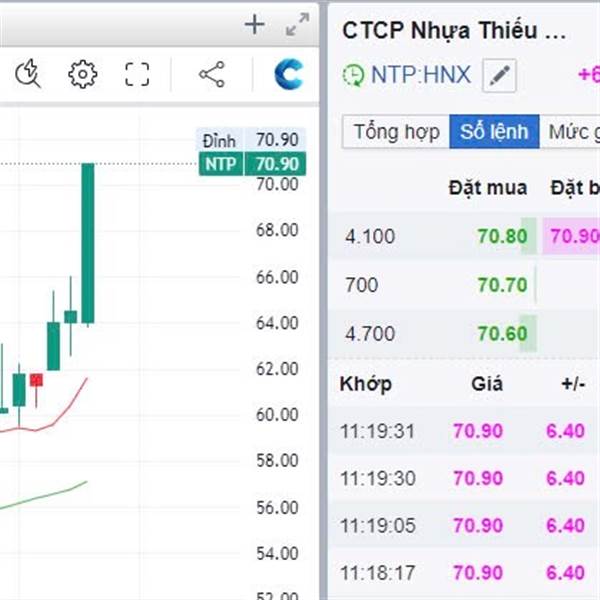The image size is (600, 600).
Task: Select the trade row at 11:19:30
Action: tap(464, 478)
